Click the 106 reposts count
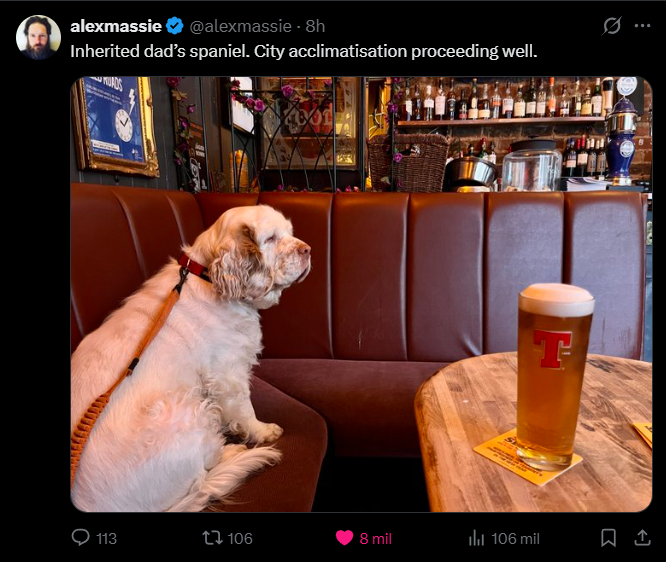The height and width of the screenshot is (562, 666). (240, 539)
